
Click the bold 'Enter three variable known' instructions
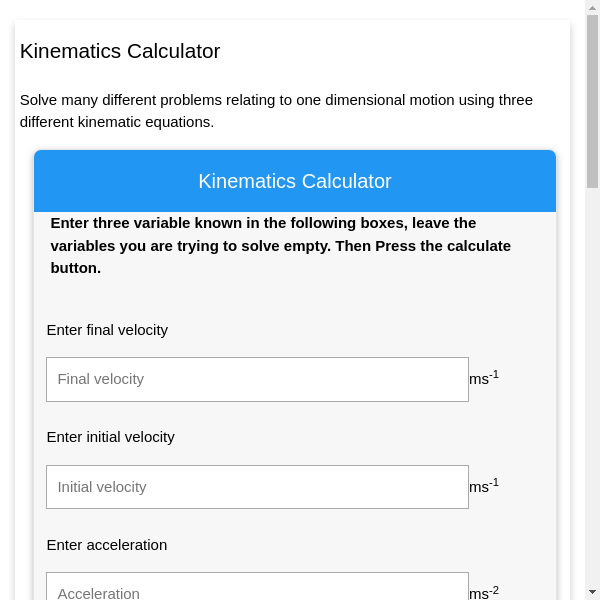[x=263, y=223]
